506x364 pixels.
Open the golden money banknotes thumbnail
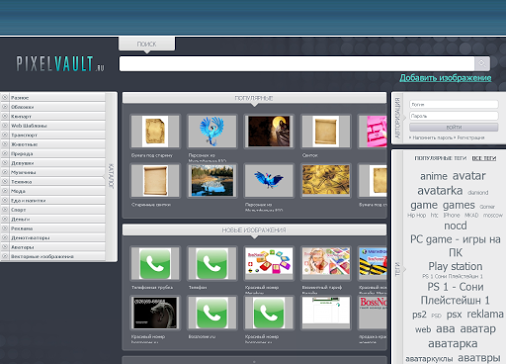click(x=326, y=181)
